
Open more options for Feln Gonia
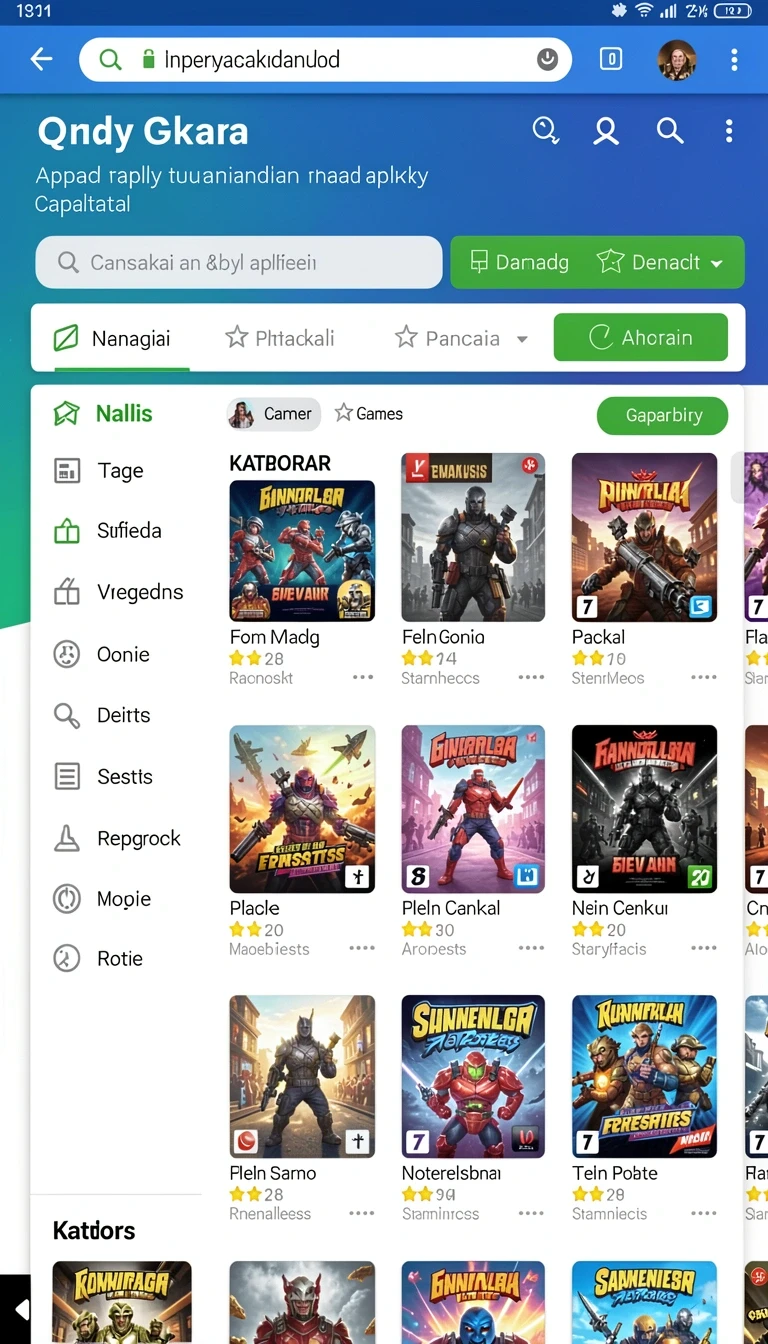tap(531, 678)
